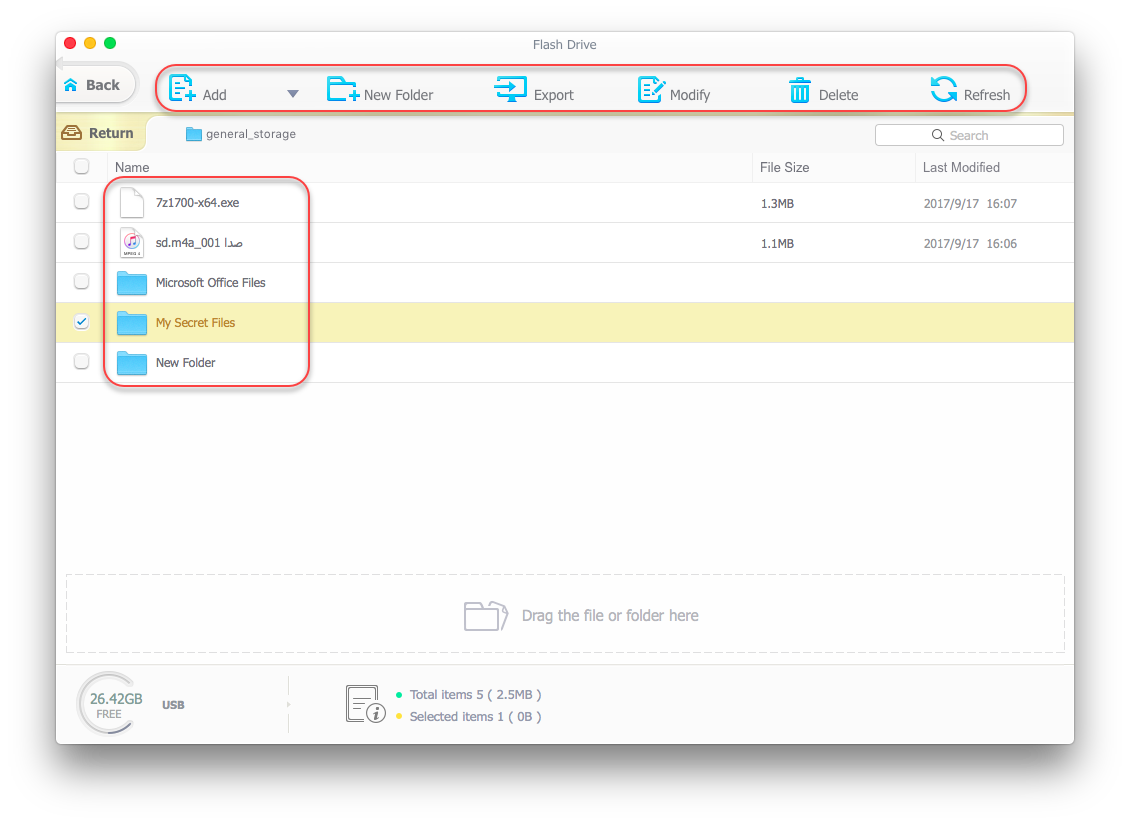Viewport: 1130px width, 824px height.
Task: Select the 7z1700-x64.exe file name
Action: click(197, 203)
